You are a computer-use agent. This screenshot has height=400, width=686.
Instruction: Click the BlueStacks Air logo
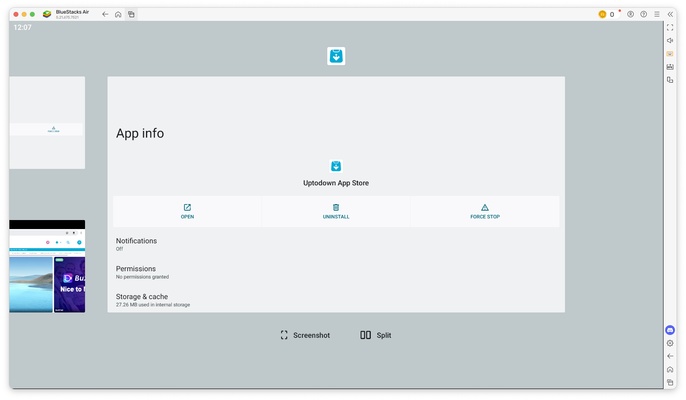click(47, 14)
